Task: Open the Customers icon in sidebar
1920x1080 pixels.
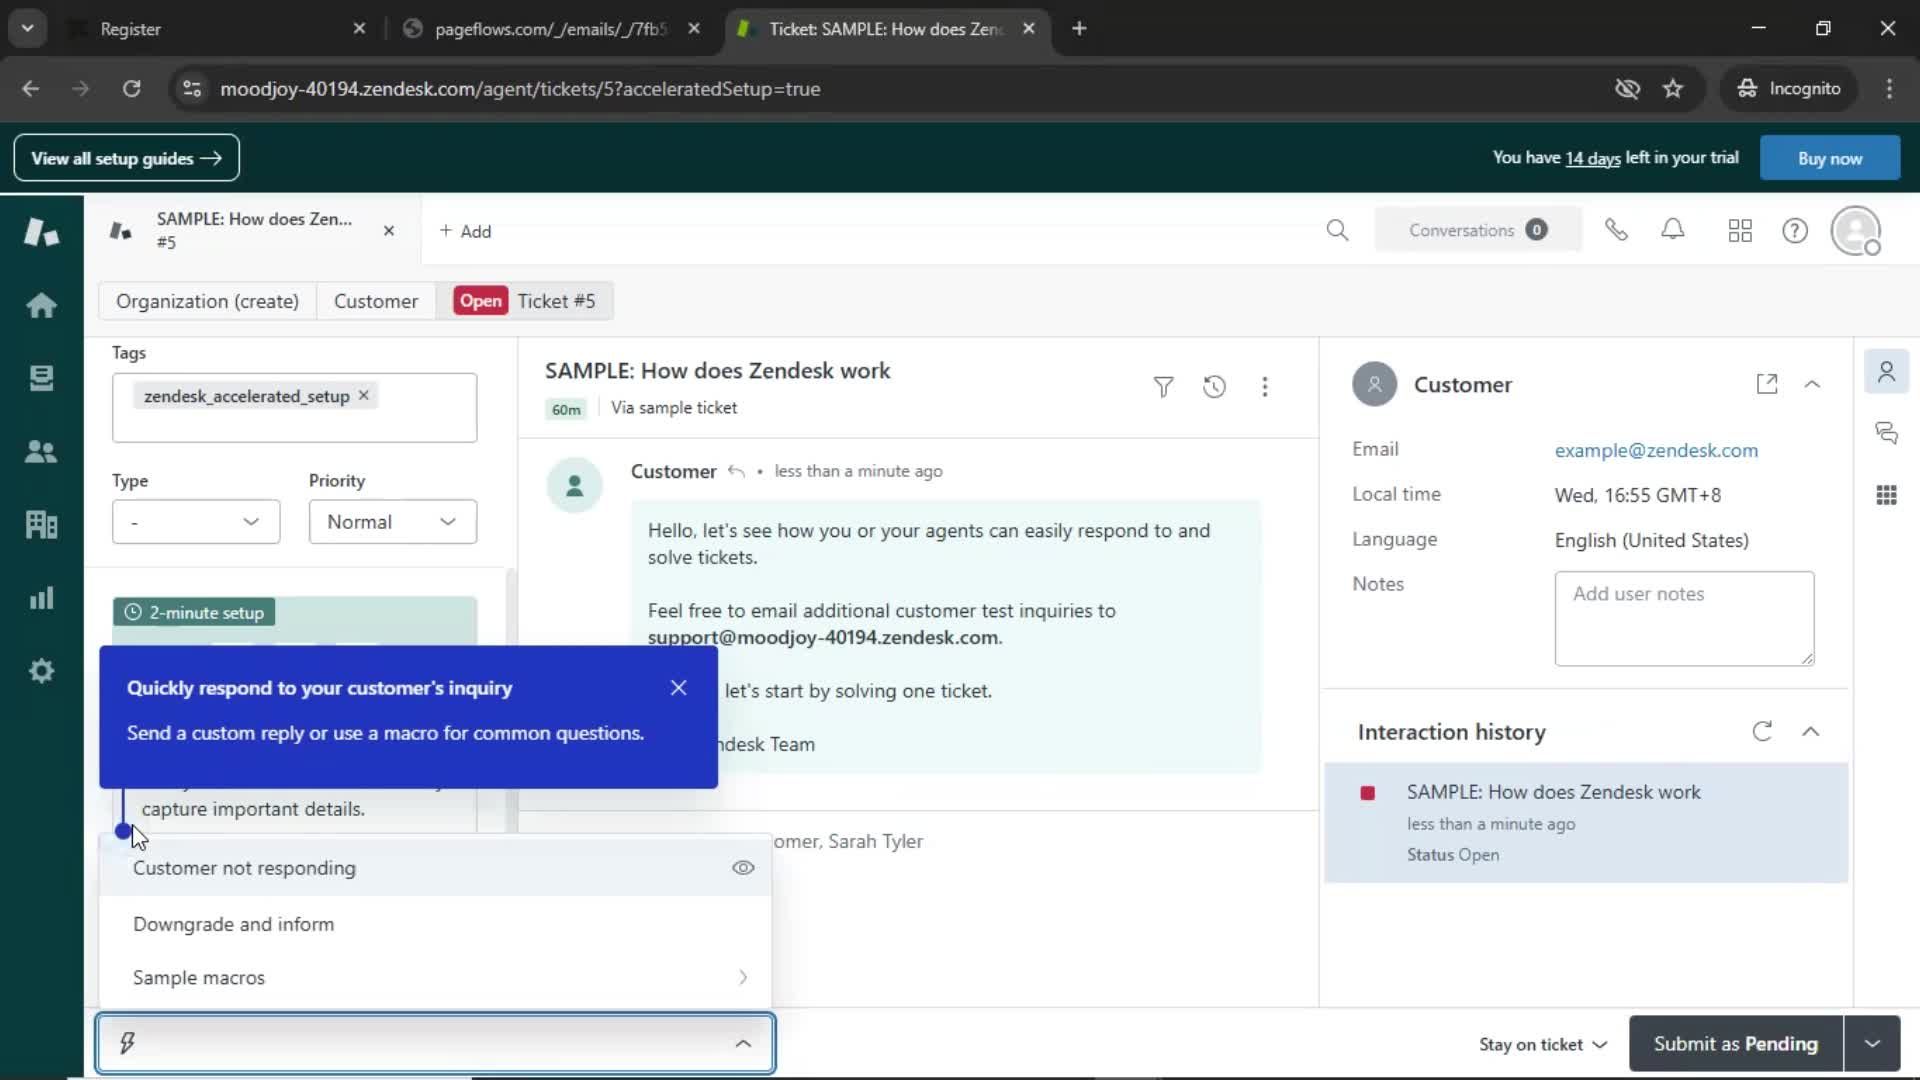Action: [41, 451]
